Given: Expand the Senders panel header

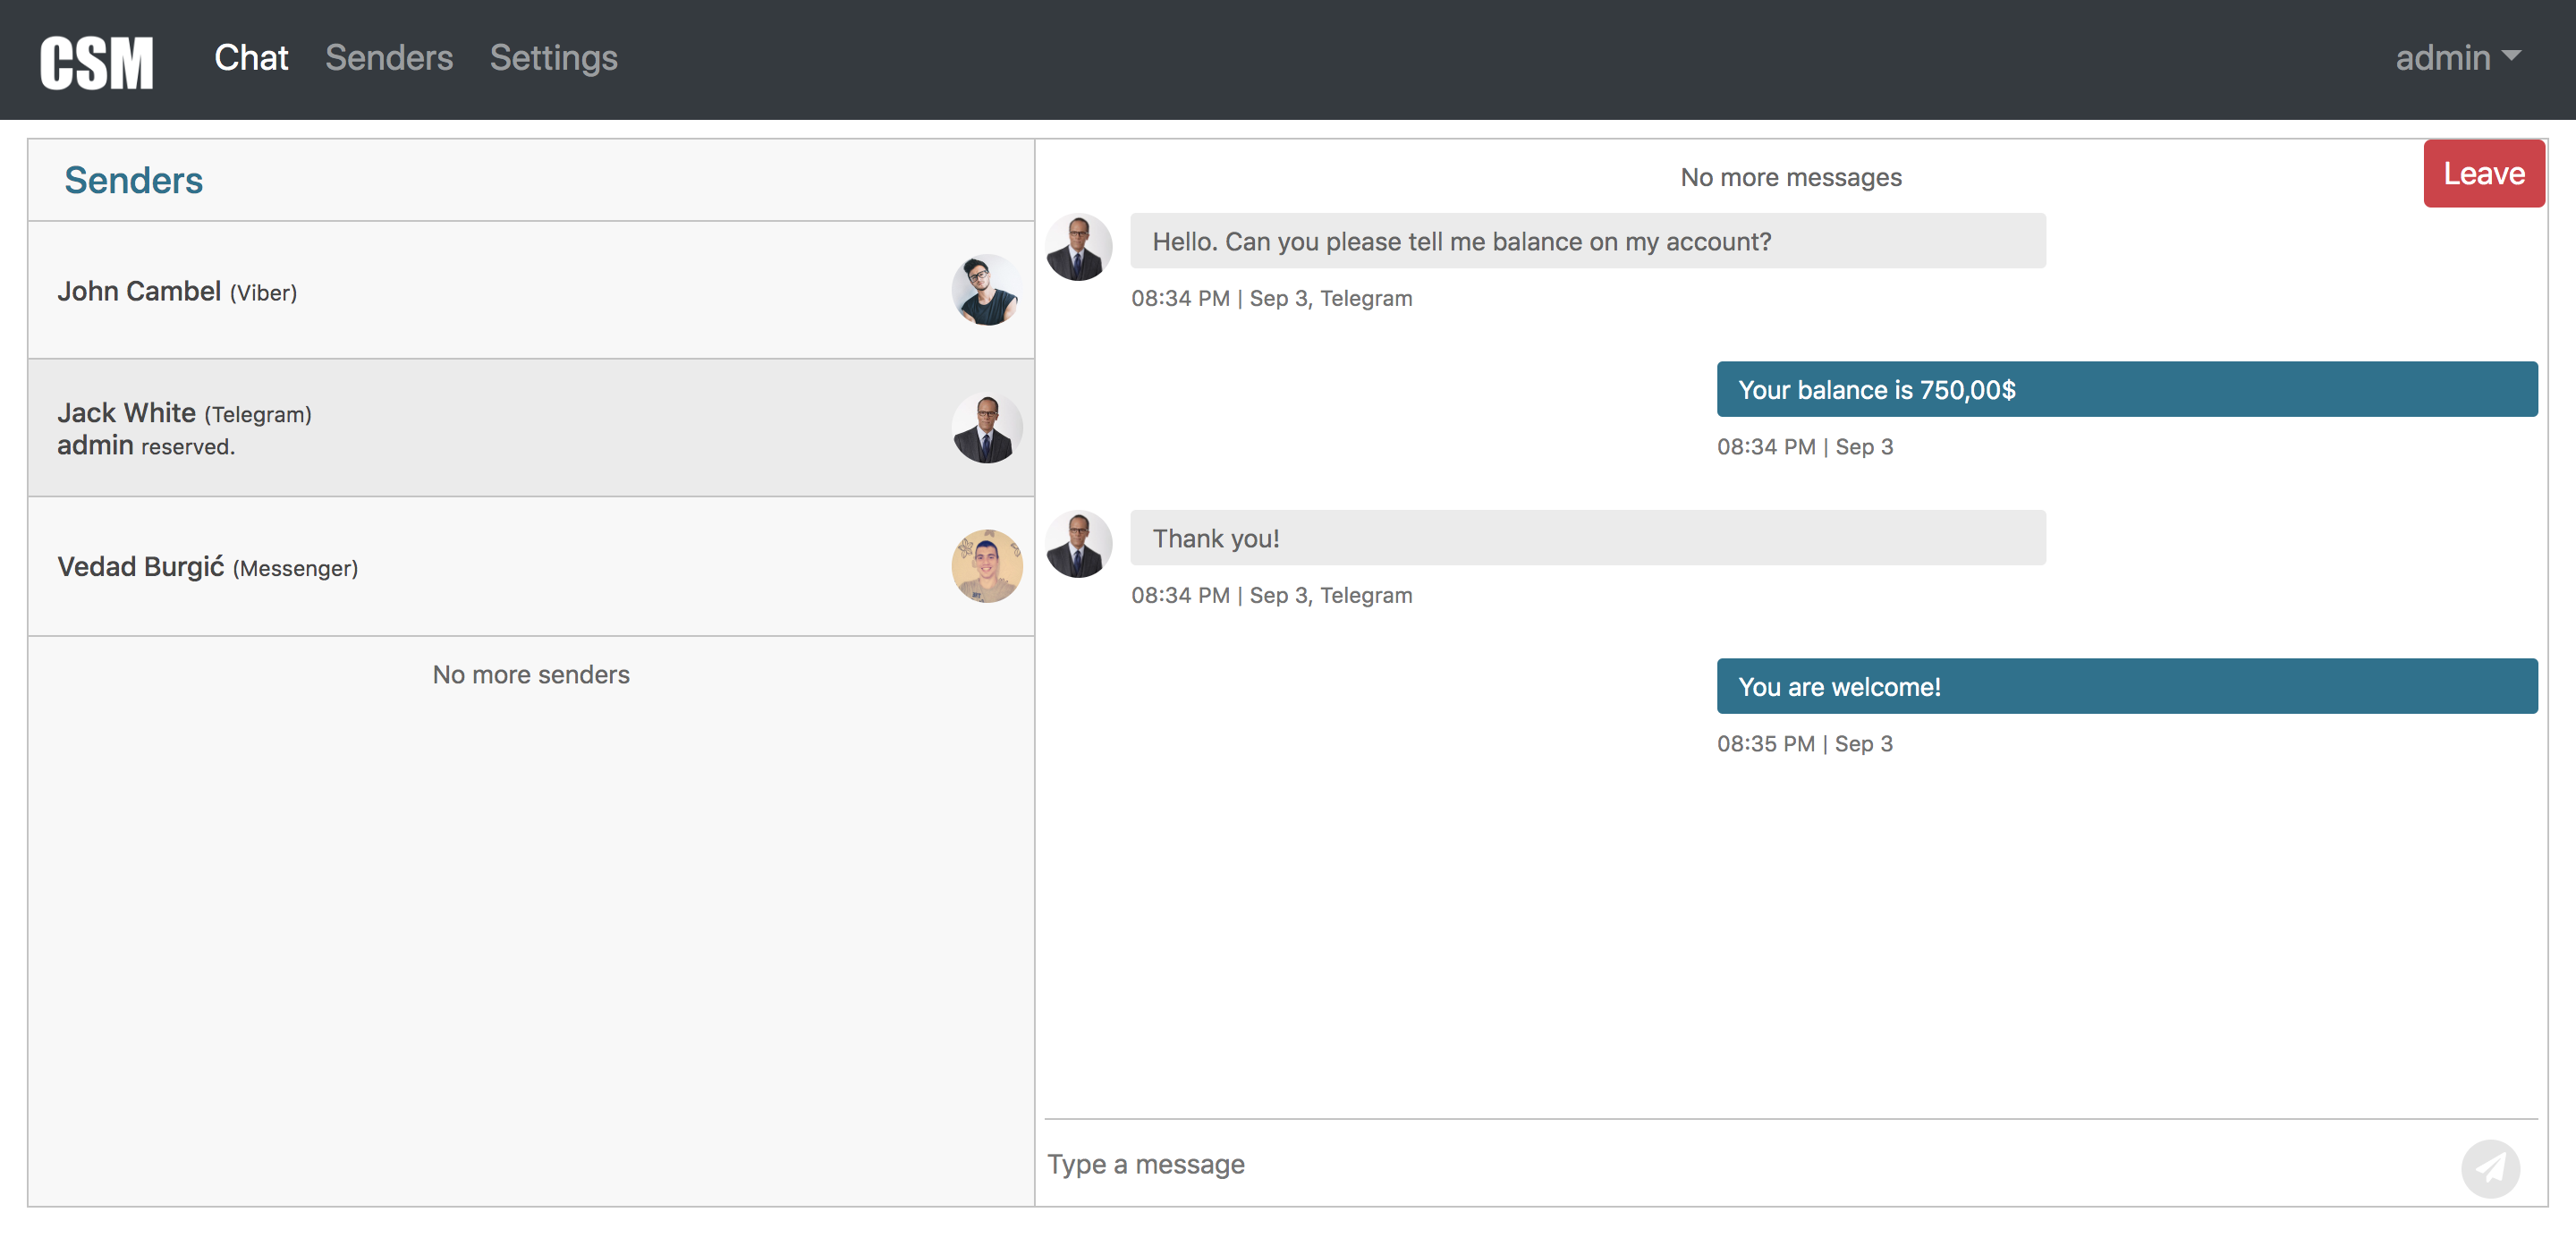Looking at the screenshot, I should click(x=133, y=180).
